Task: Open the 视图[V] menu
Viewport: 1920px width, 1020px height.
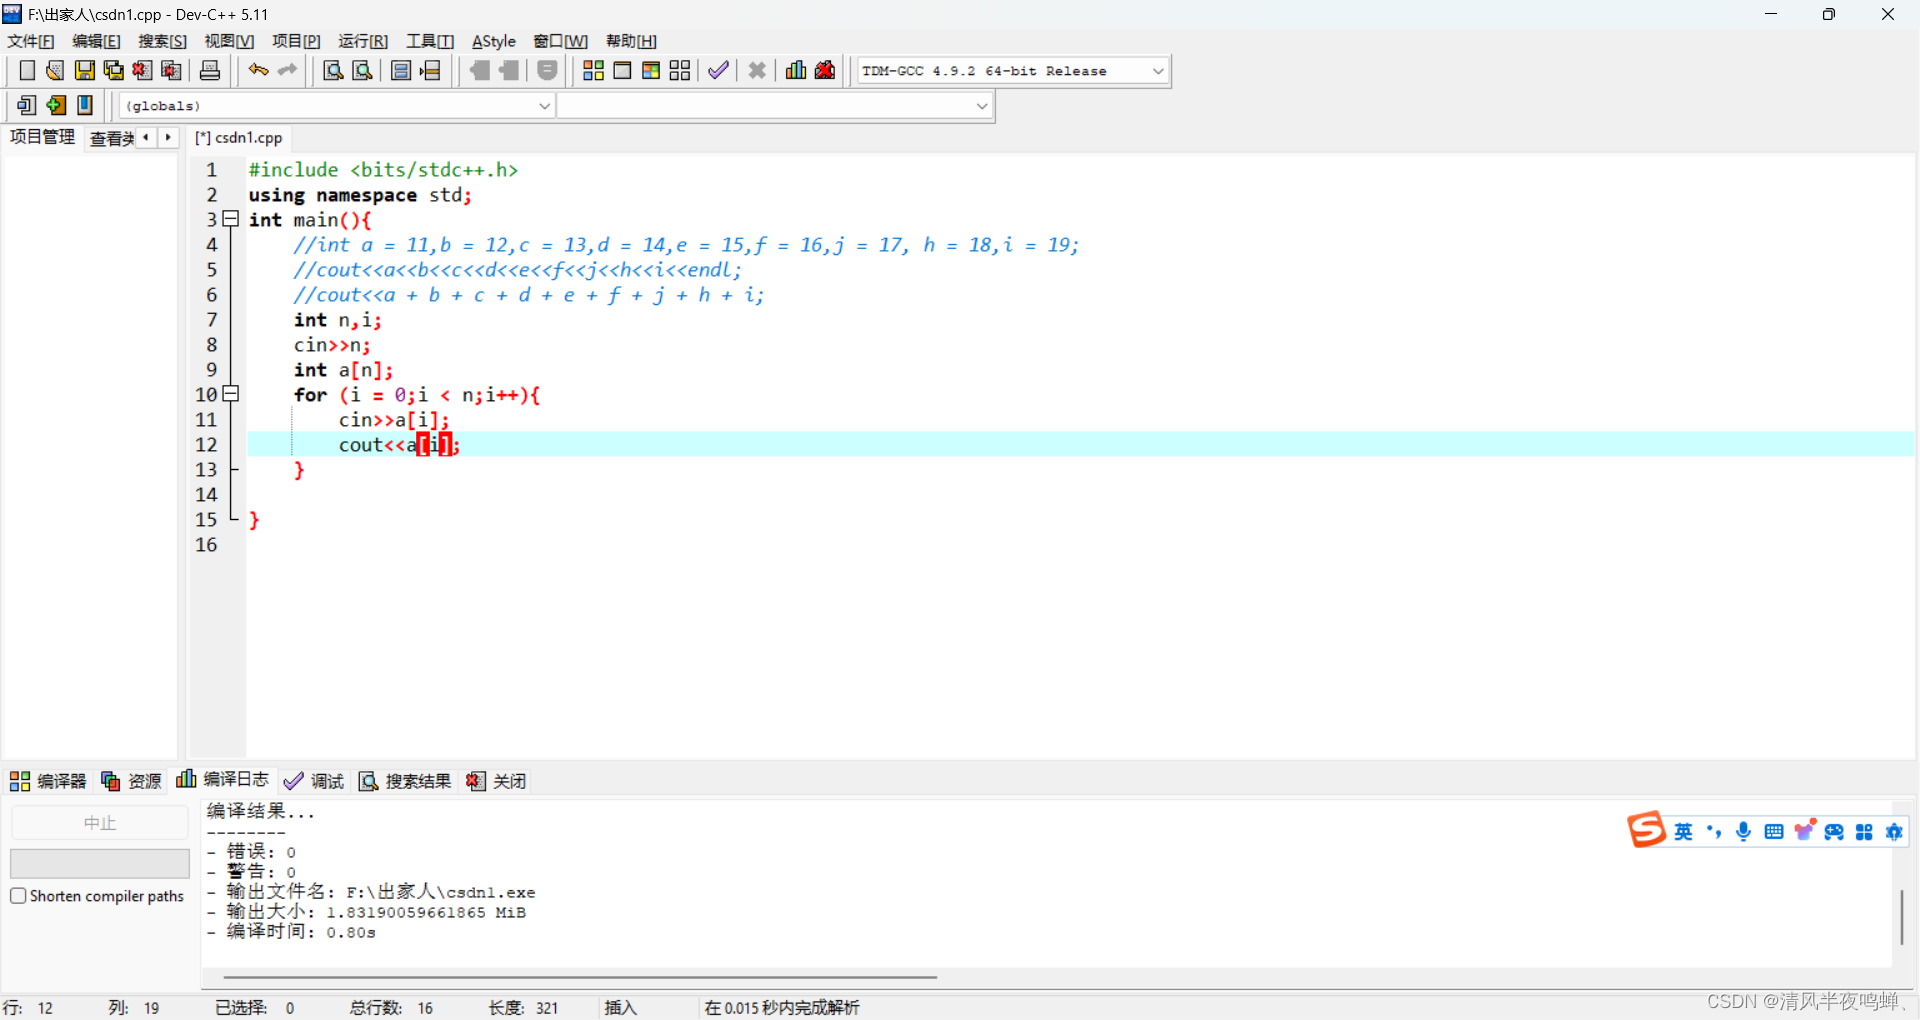Action: [x=229, y=41]
